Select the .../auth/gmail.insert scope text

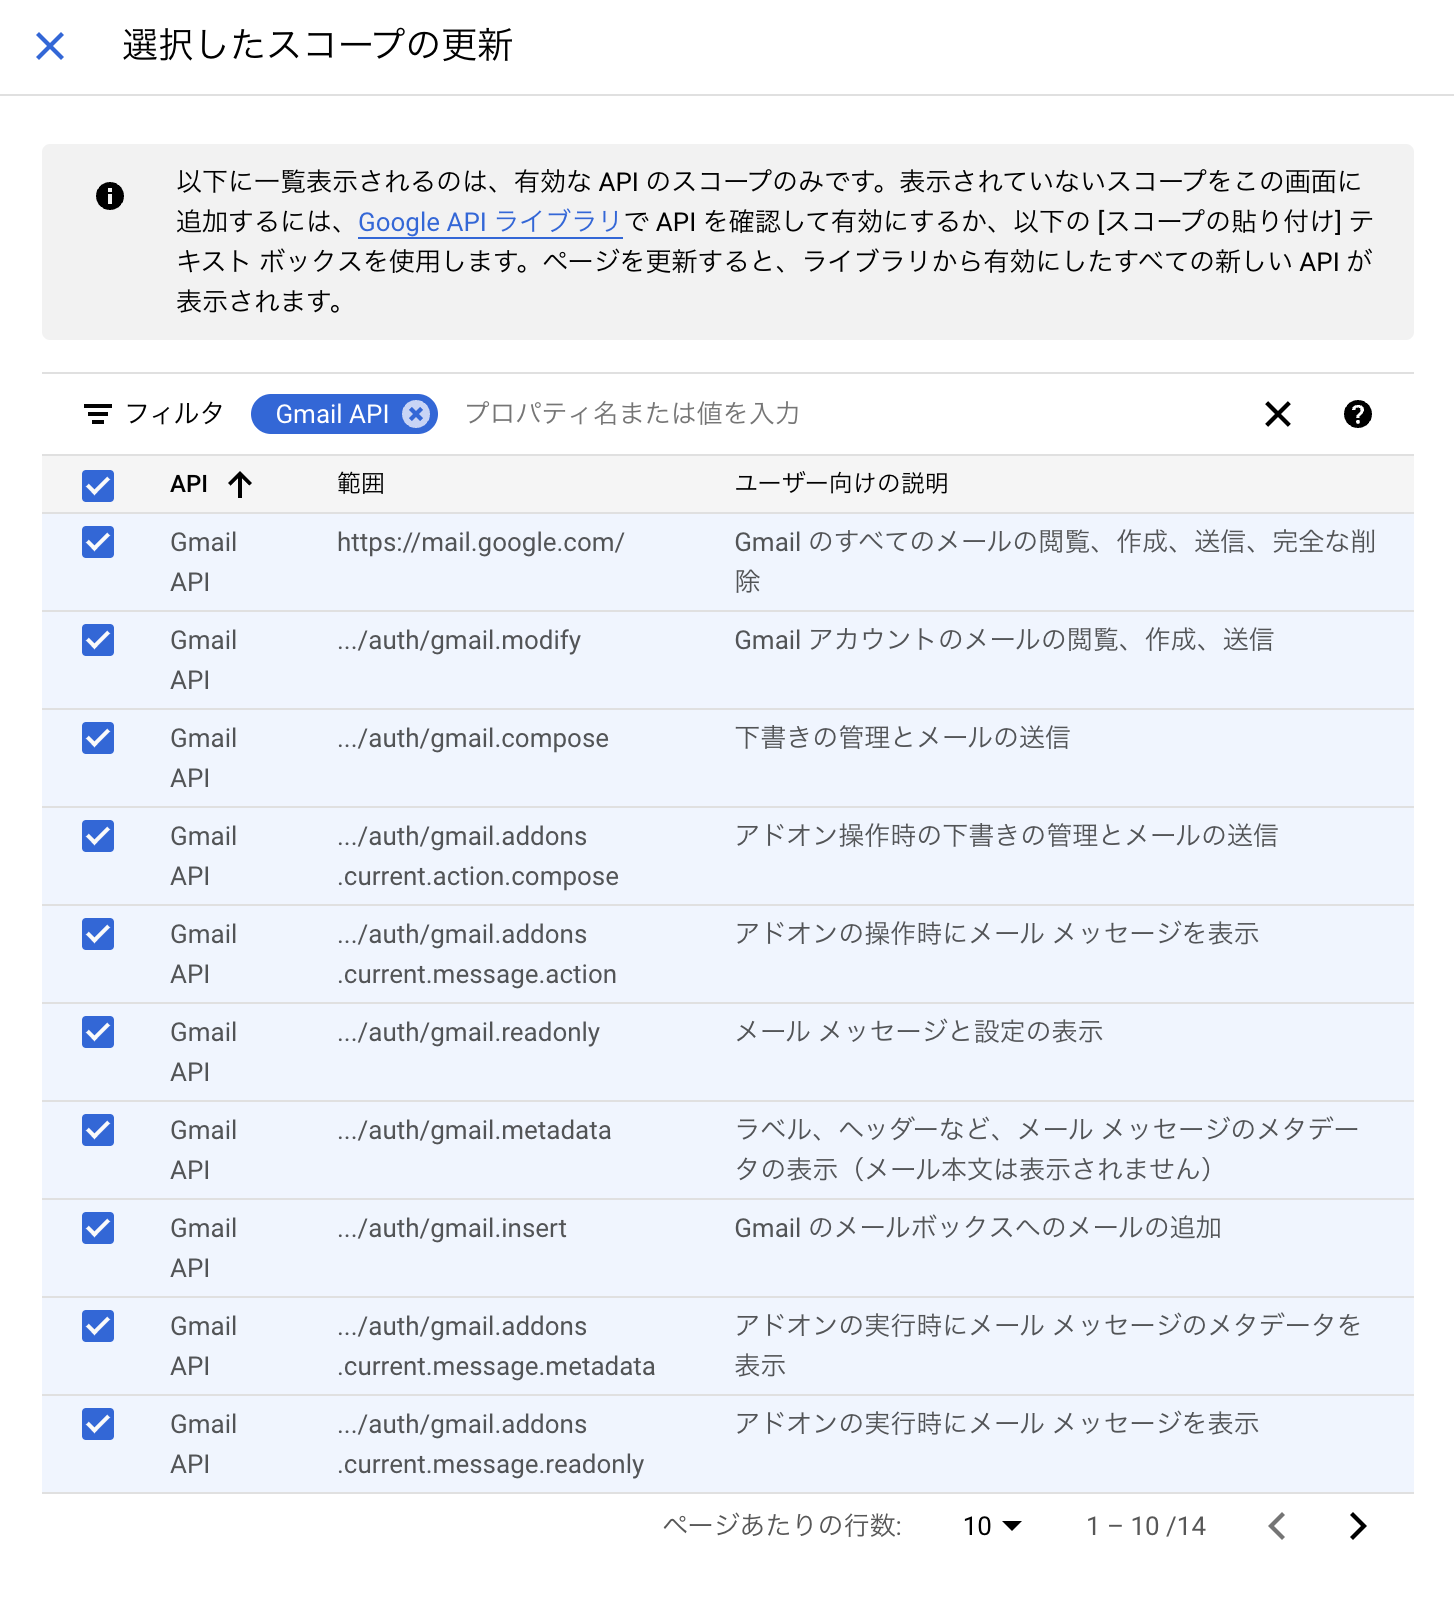pos(452,1228)
